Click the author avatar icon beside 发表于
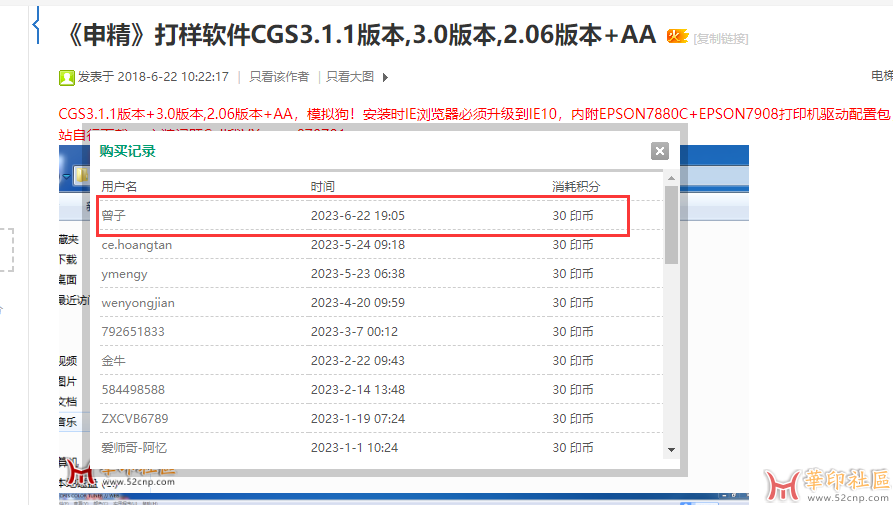This screenshot has height=505, width=893. click(x=67, y=77)
